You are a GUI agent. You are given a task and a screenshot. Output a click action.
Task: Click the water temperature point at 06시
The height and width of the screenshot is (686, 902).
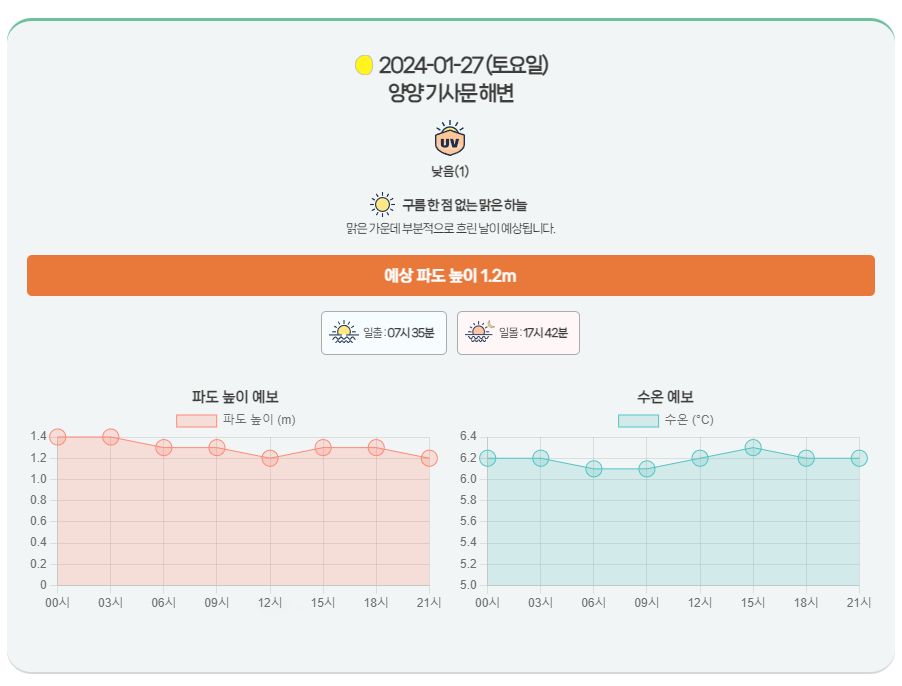594,469
